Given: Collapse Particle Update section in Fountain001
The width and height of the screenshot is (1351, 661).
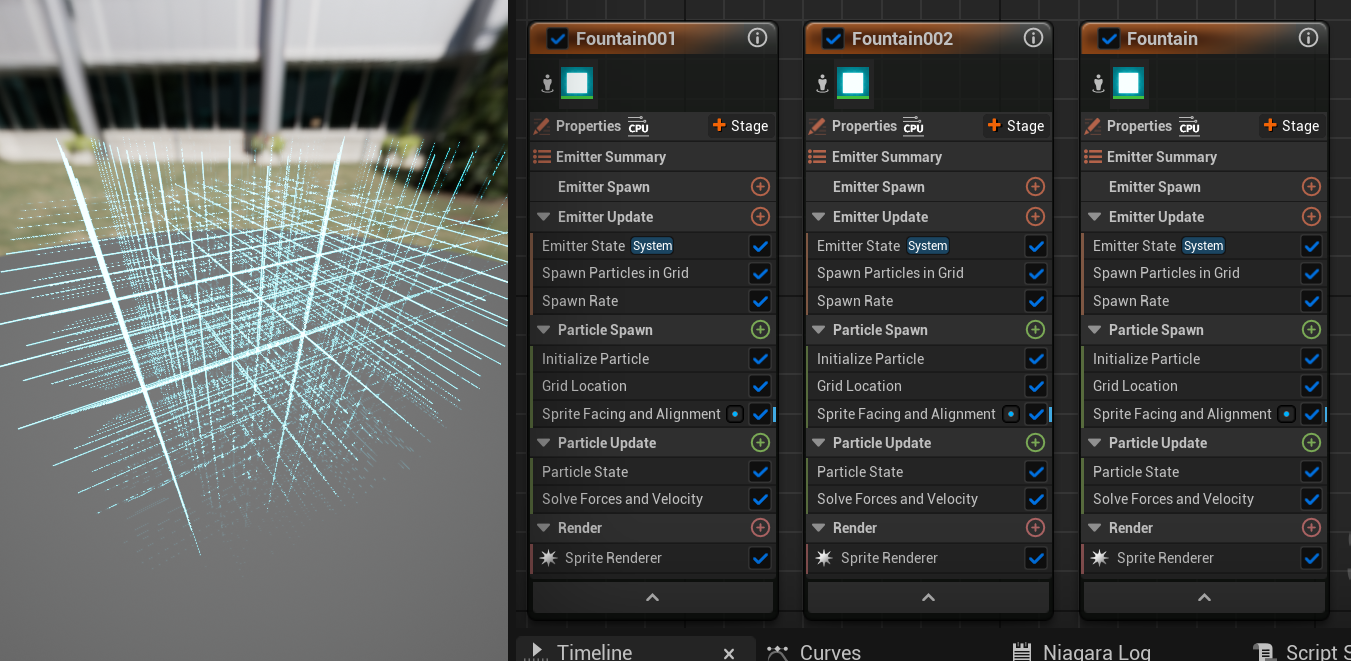Looking at the screenshot, I should click(544, 443).
